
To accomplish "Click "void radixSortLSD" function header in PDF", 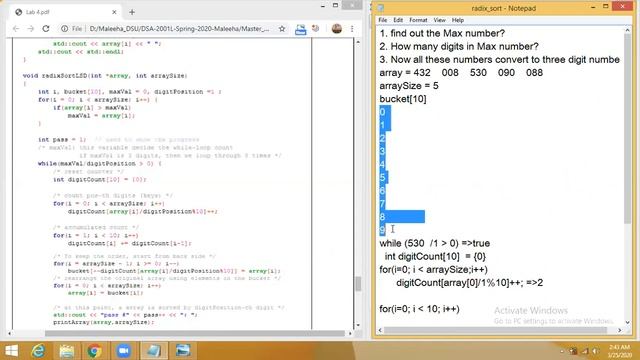I will [x=105, y=76].
